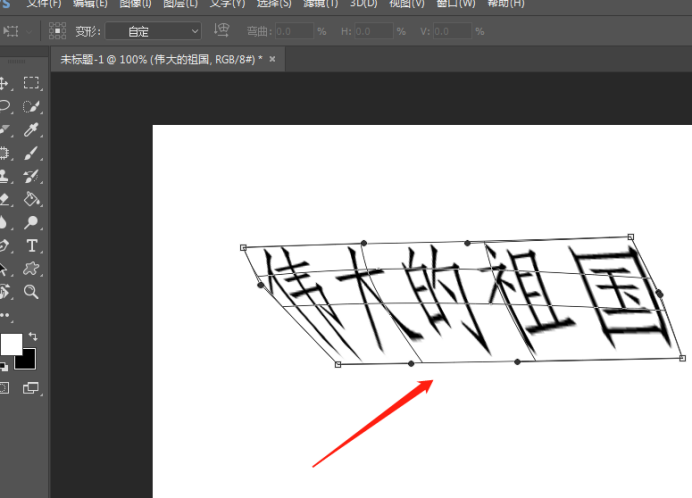Expand the tool preset picker arrow
The height and width of the screenshot is (498, 692).
29,32
